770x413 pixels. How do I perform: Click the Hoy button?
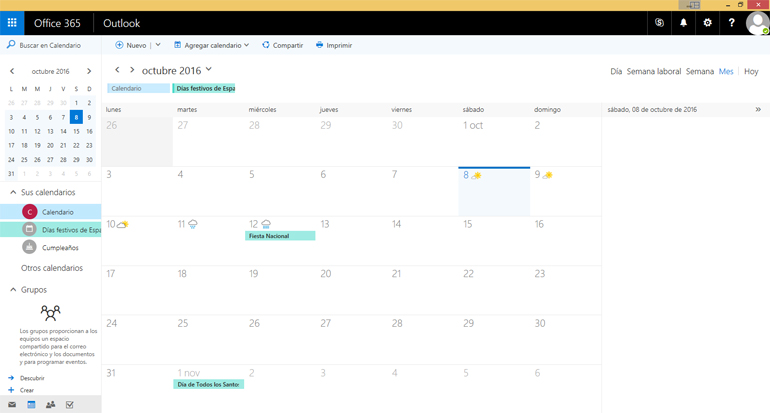click(x=750, y=72)
